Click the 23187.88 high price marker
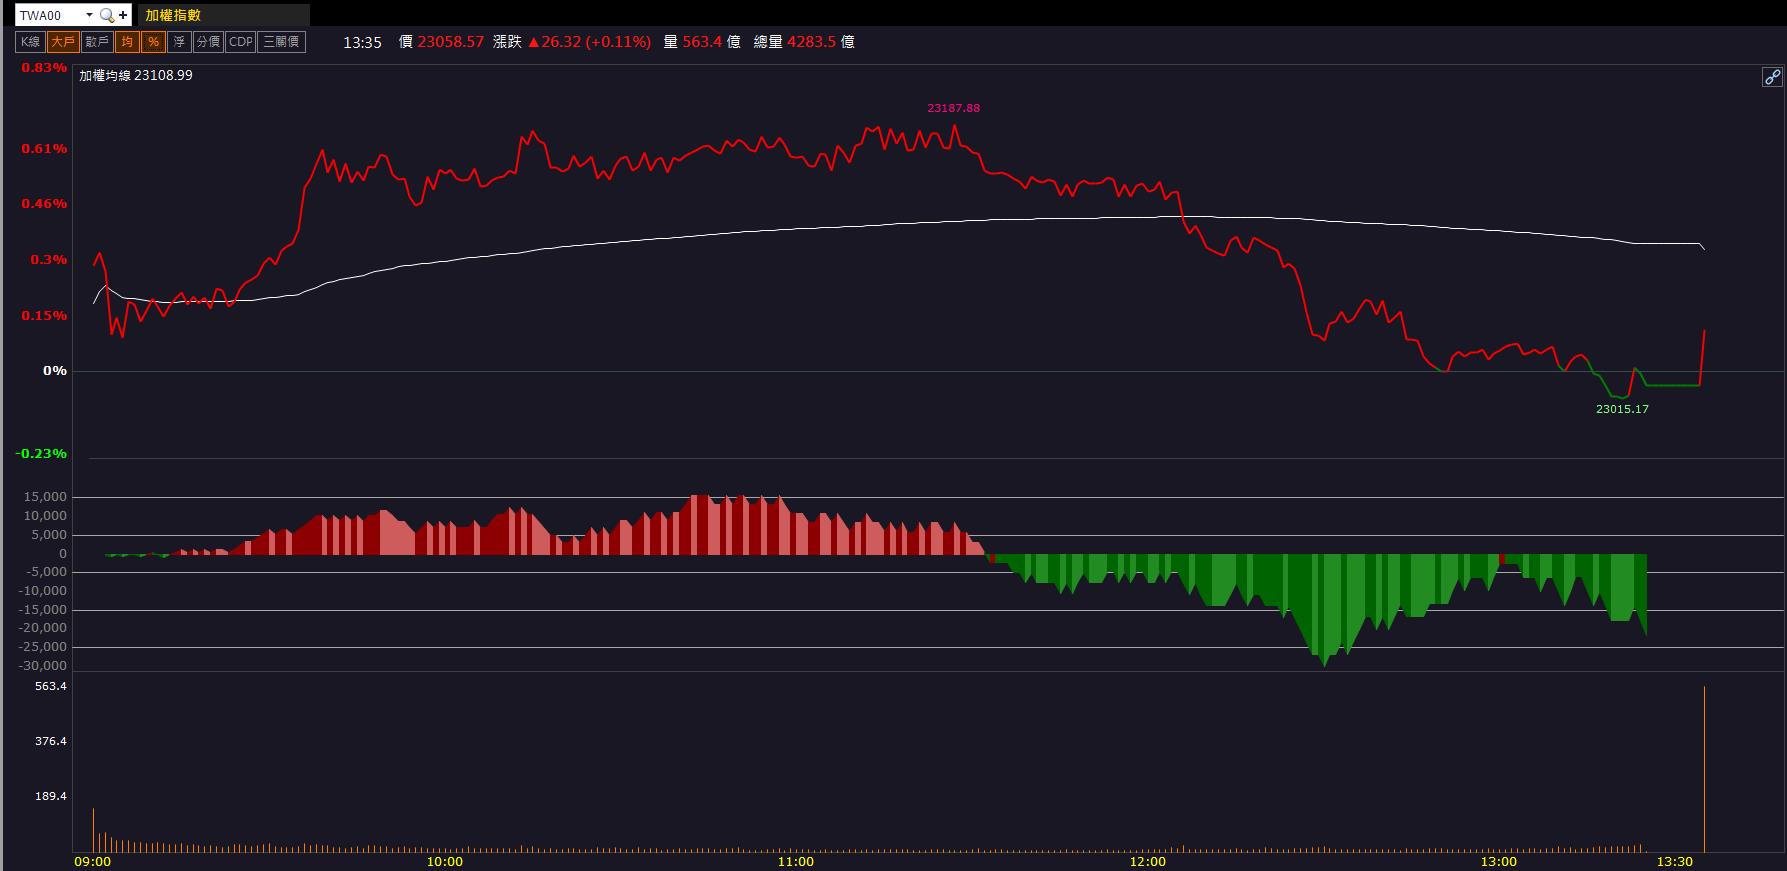This screenshot has height=871, width=1787. (953, 108)
